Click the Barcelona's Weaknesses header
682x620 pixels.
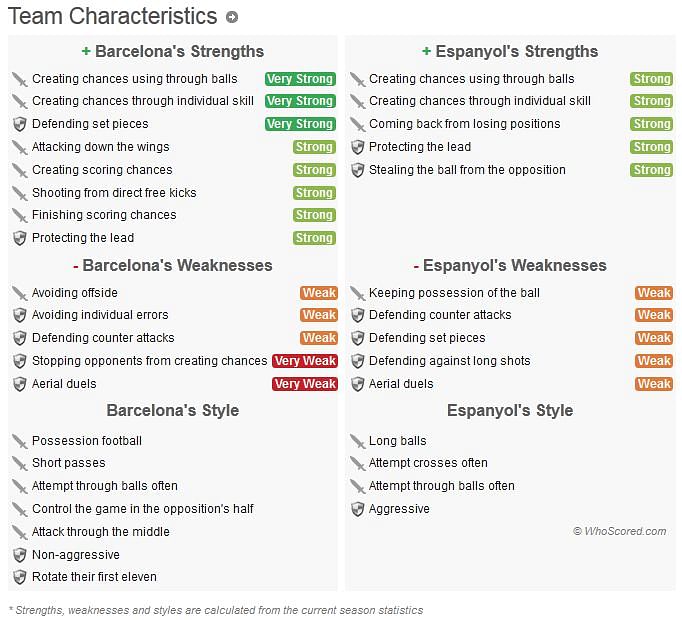click(x=173, y=265)
